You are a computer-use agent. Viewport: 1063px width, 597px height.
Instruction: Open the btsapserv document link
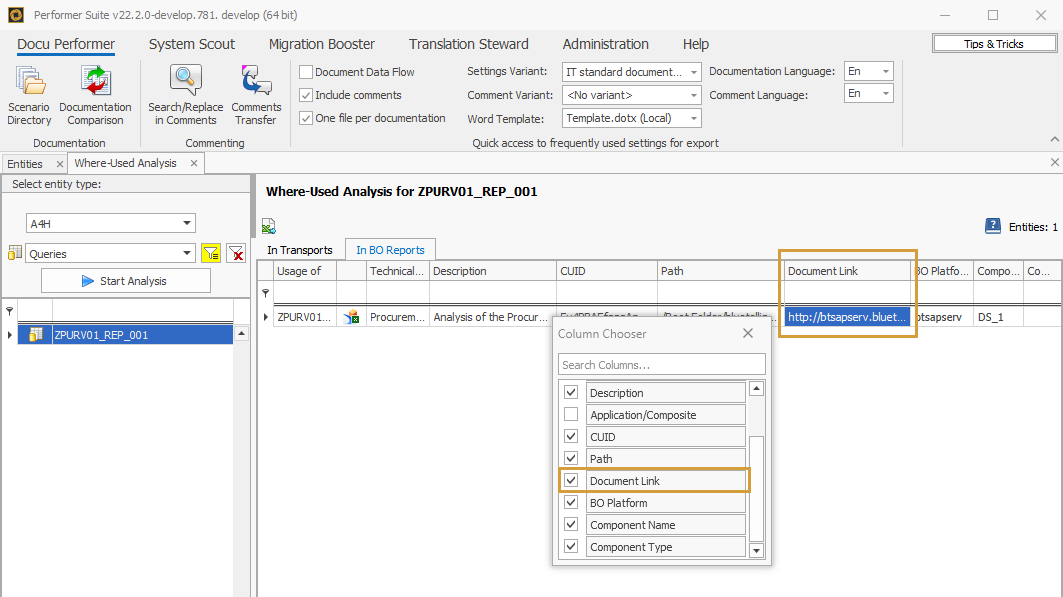point(845,316)
